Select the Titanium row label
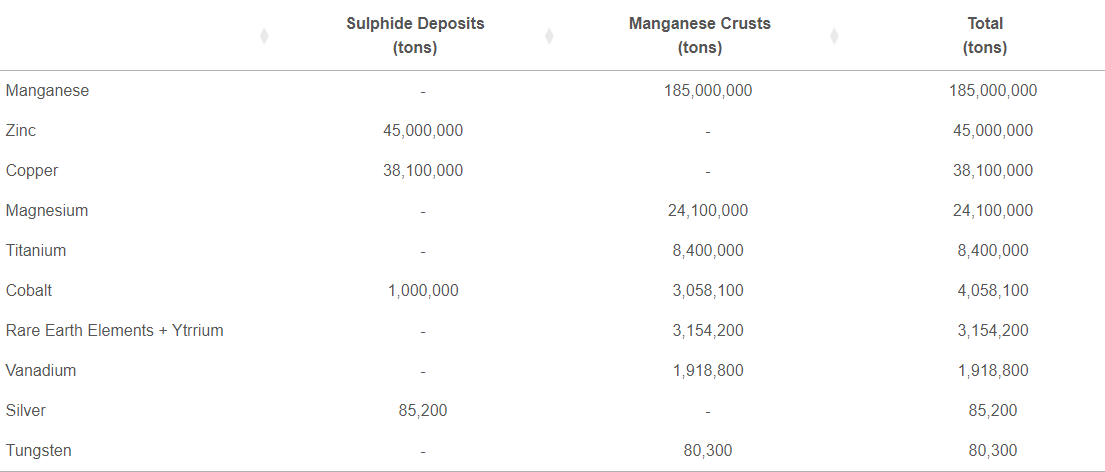The width and height of the screenshot is (1105, 472). 36,250
